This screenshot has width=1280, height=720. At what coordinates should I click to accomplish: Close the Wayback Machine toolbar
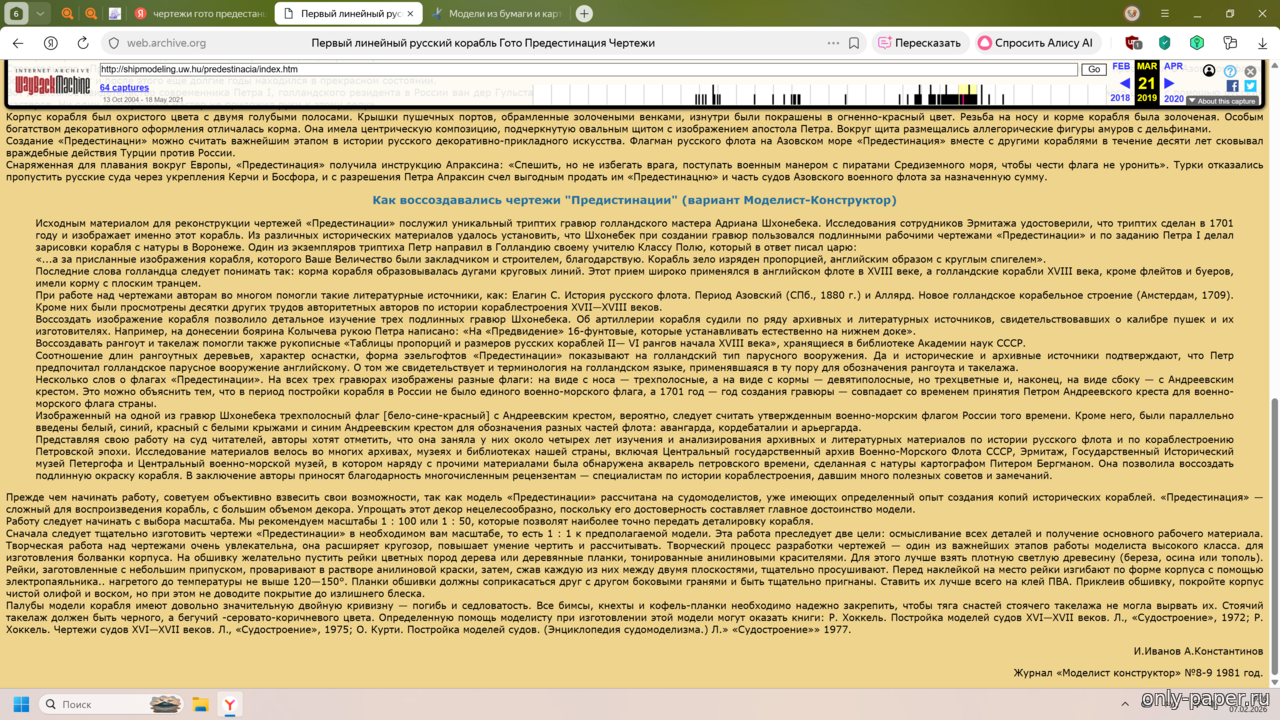tap(1250, 71)
